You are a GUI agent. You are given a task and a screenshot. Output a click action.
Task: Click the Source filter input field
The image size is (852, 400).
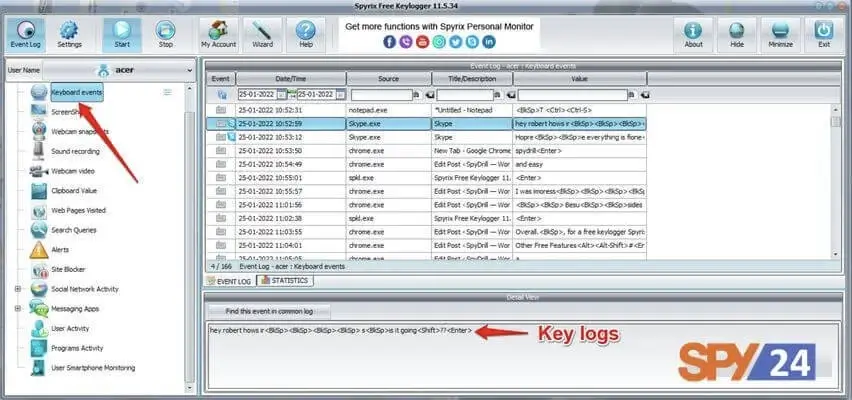[381, 95]
